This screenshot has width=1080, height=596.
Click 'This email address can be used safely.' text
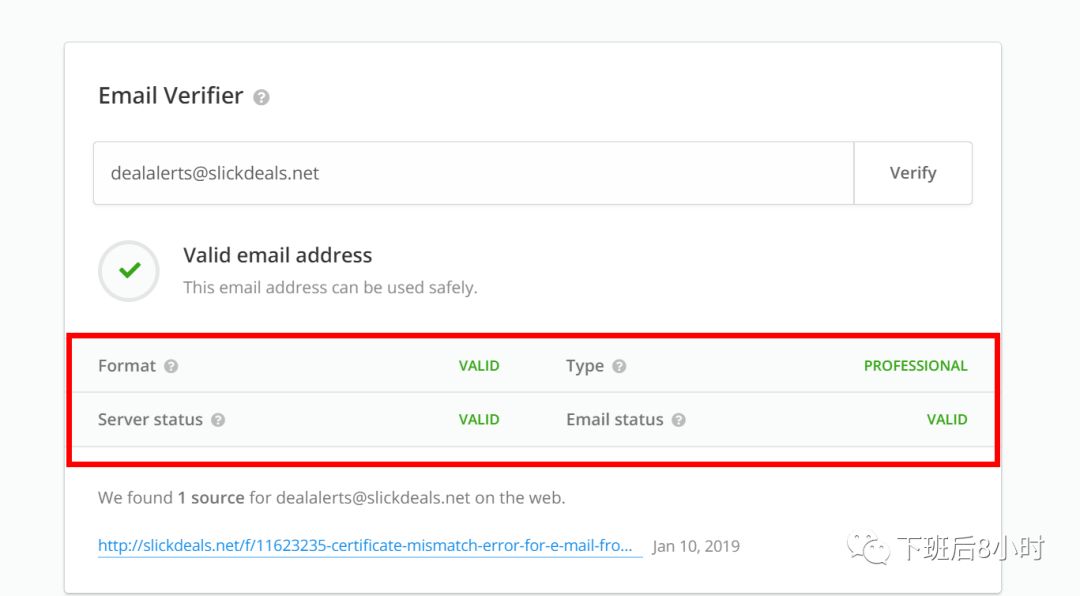[x=330, y=287]
